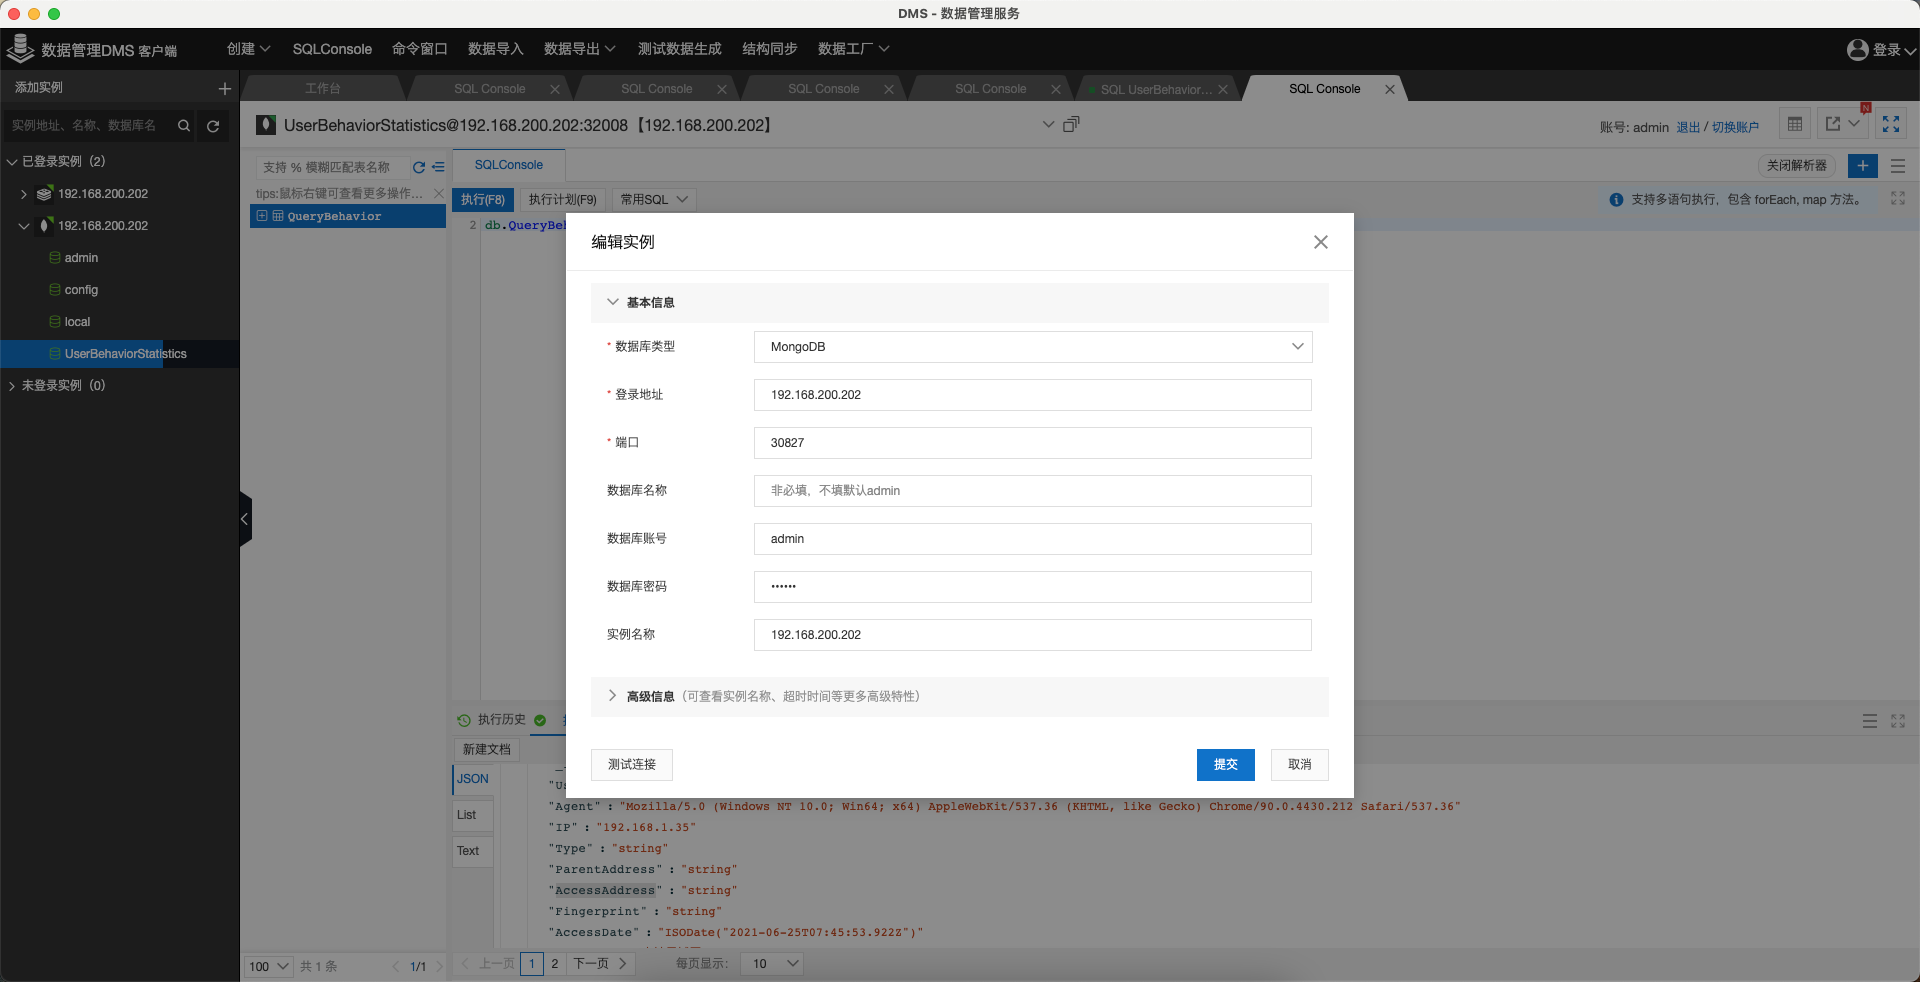Select the JSON result view option

click(472, 779)
